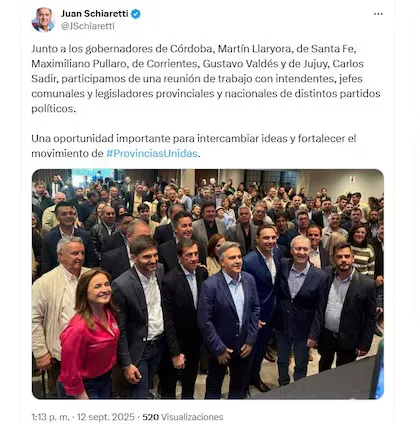Open the attached group photo
The image size is (420, 424).
[208, 284]
